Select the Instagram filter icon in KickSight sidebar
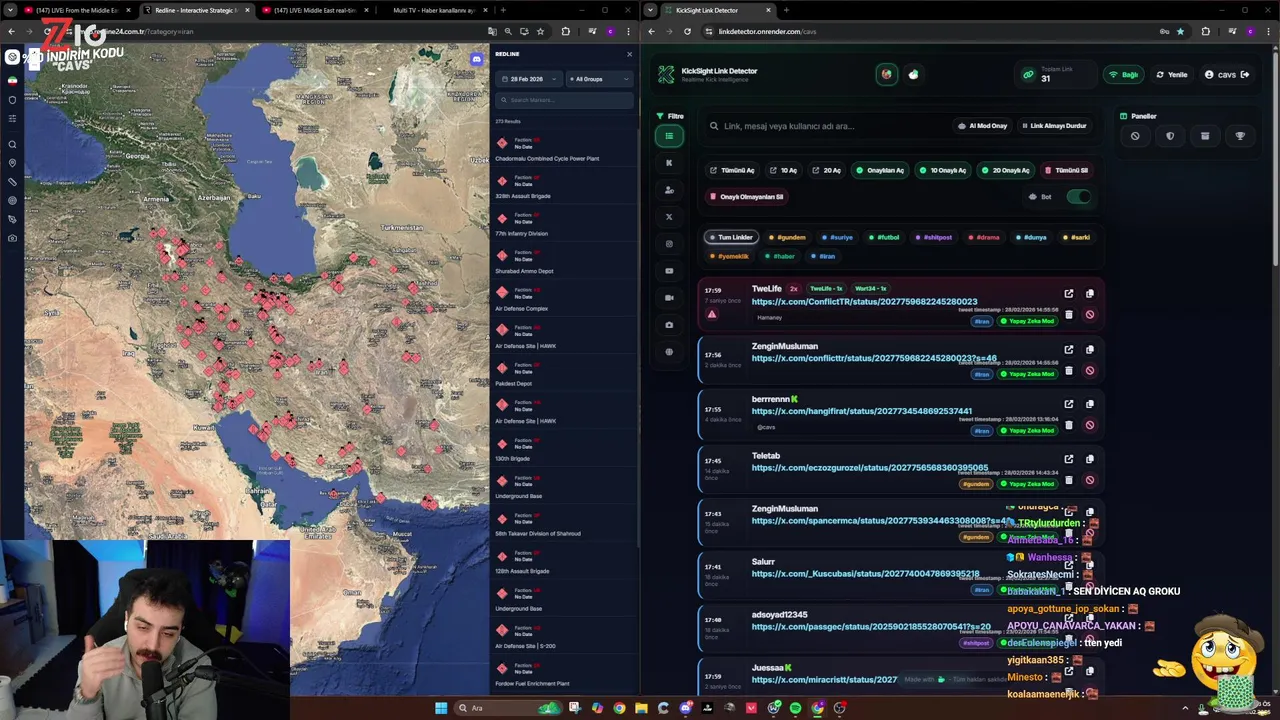 [x=669, y=244]
